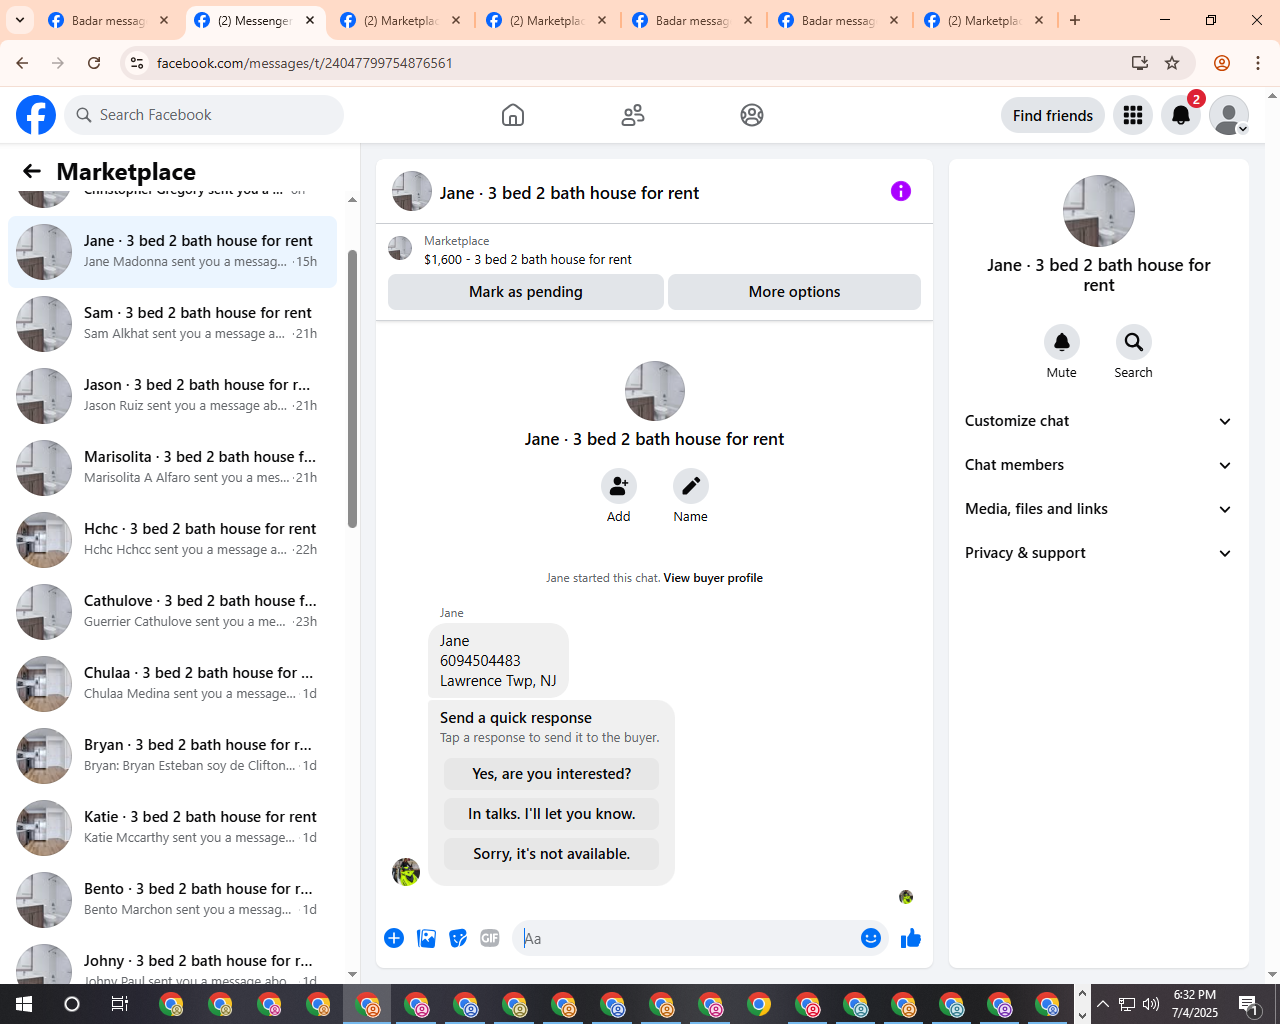Open Bryan's conversation
The width and height of the screenshot is (1280, 1024).
(x=172, y=756)
